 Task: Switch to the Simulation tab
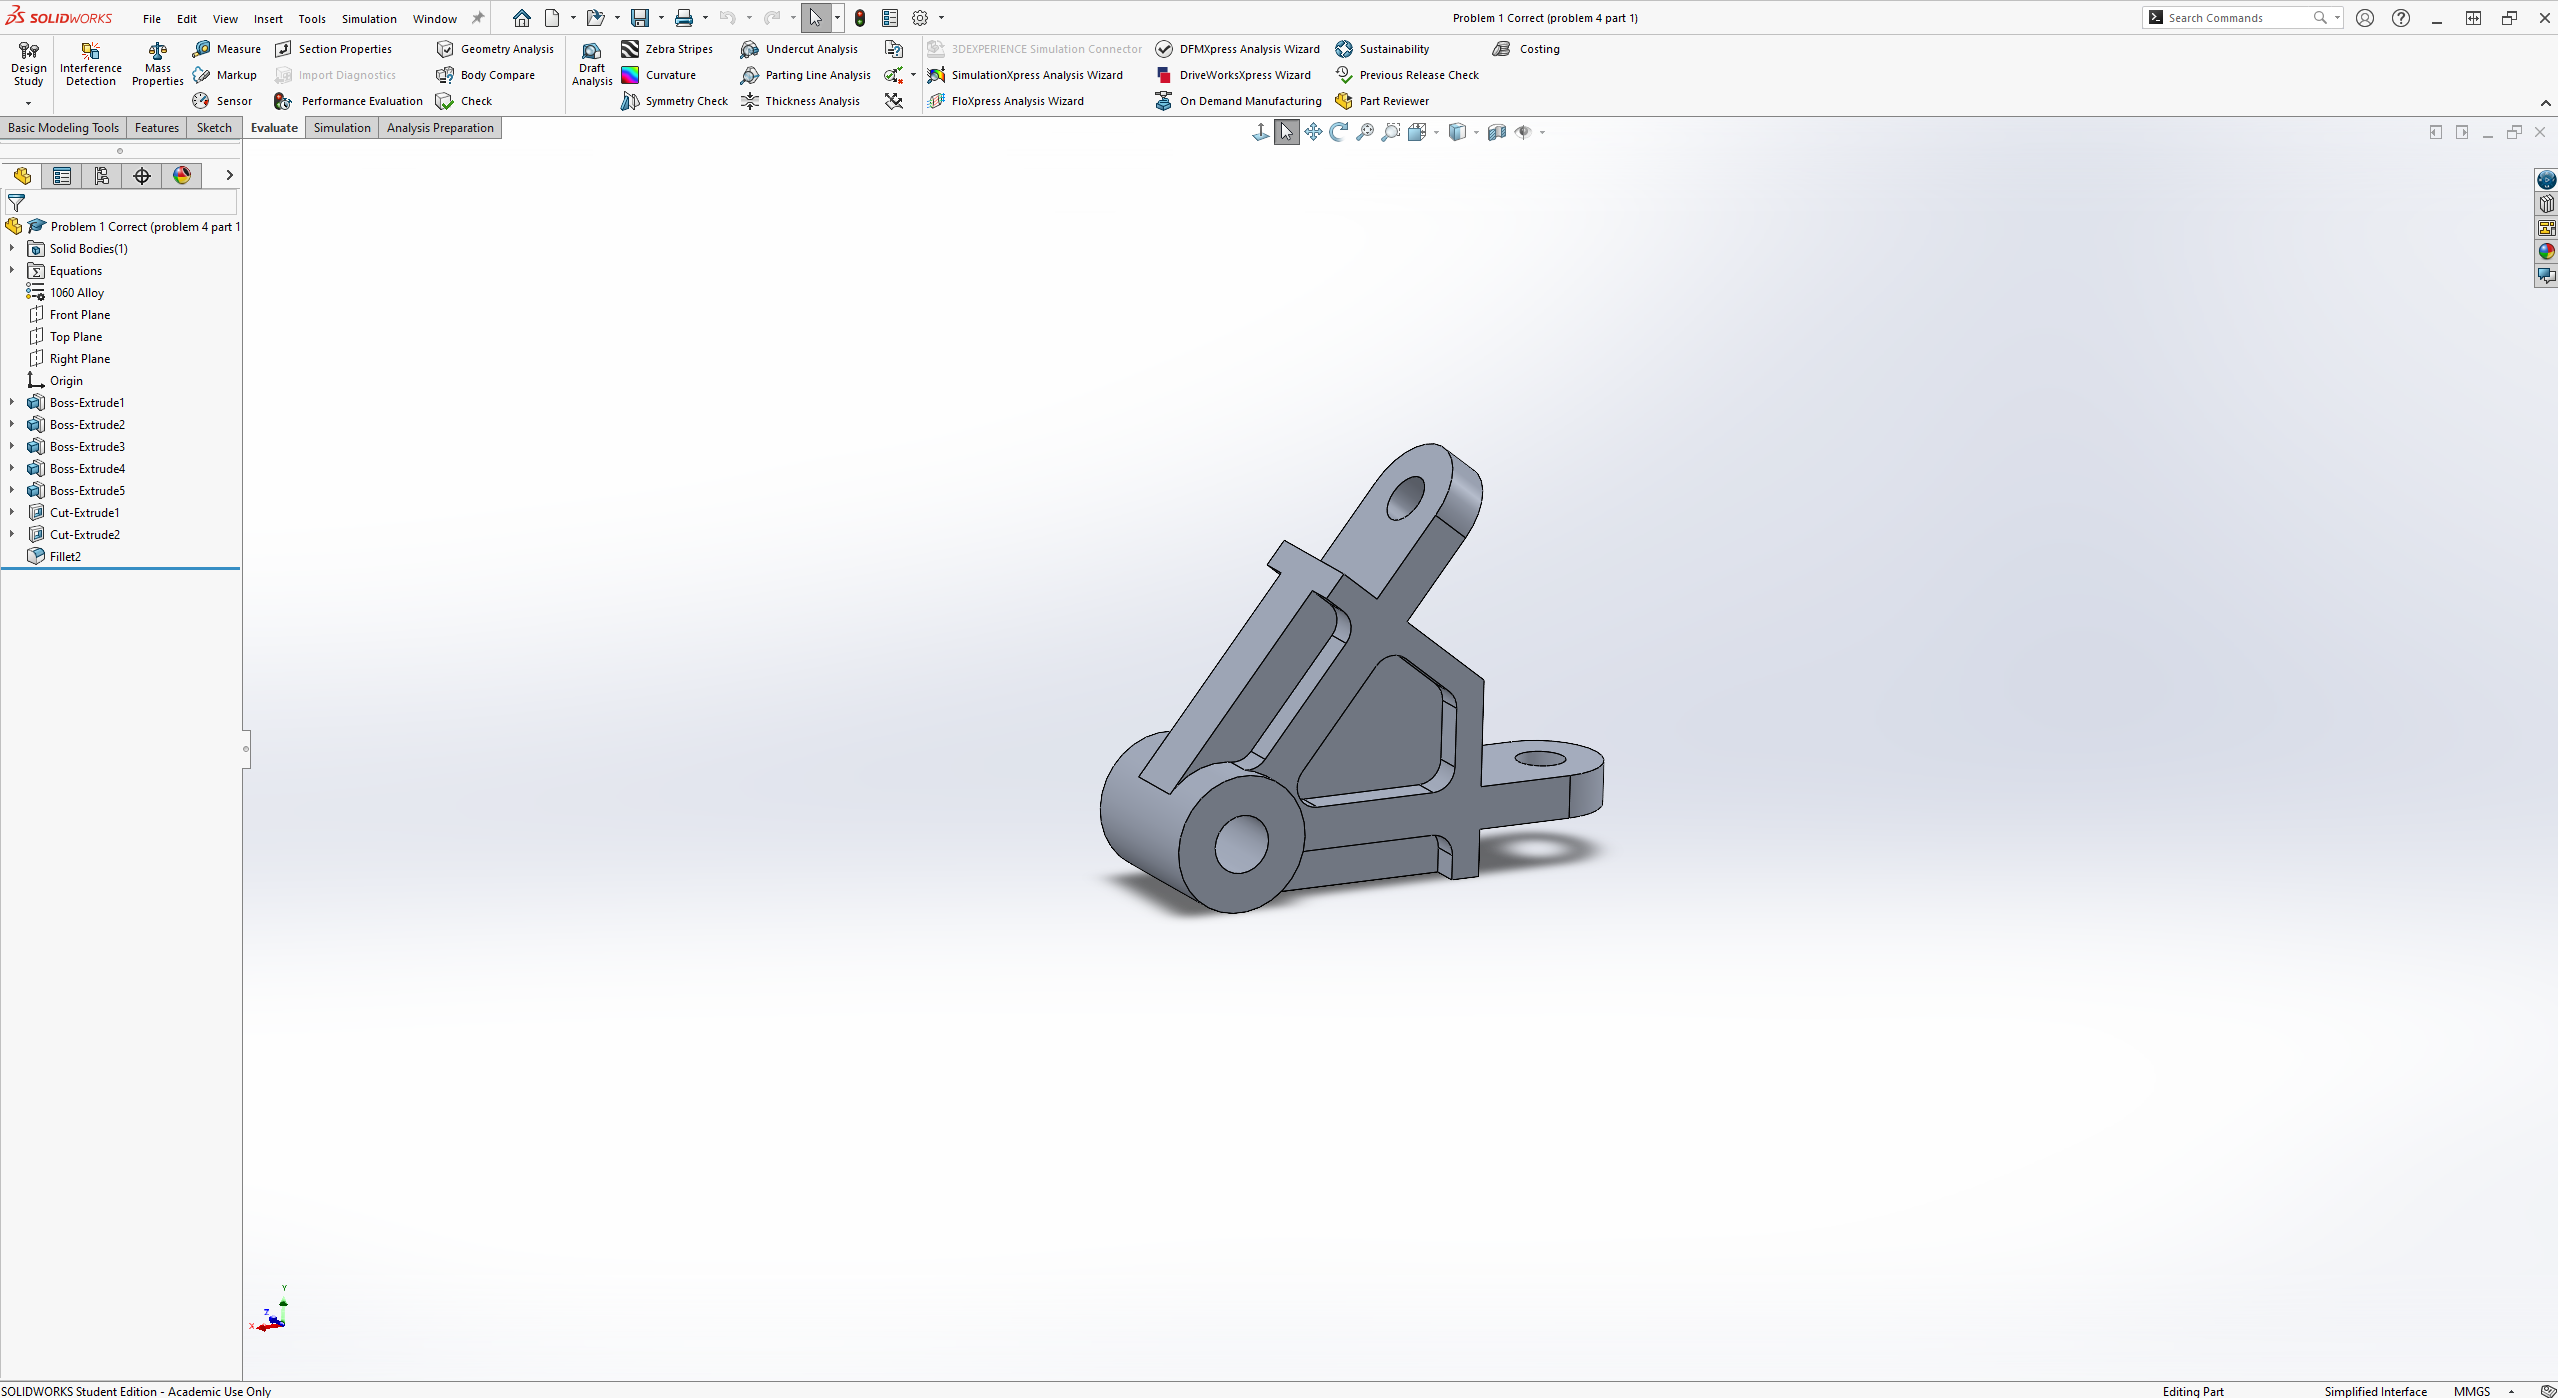point(342,128)
